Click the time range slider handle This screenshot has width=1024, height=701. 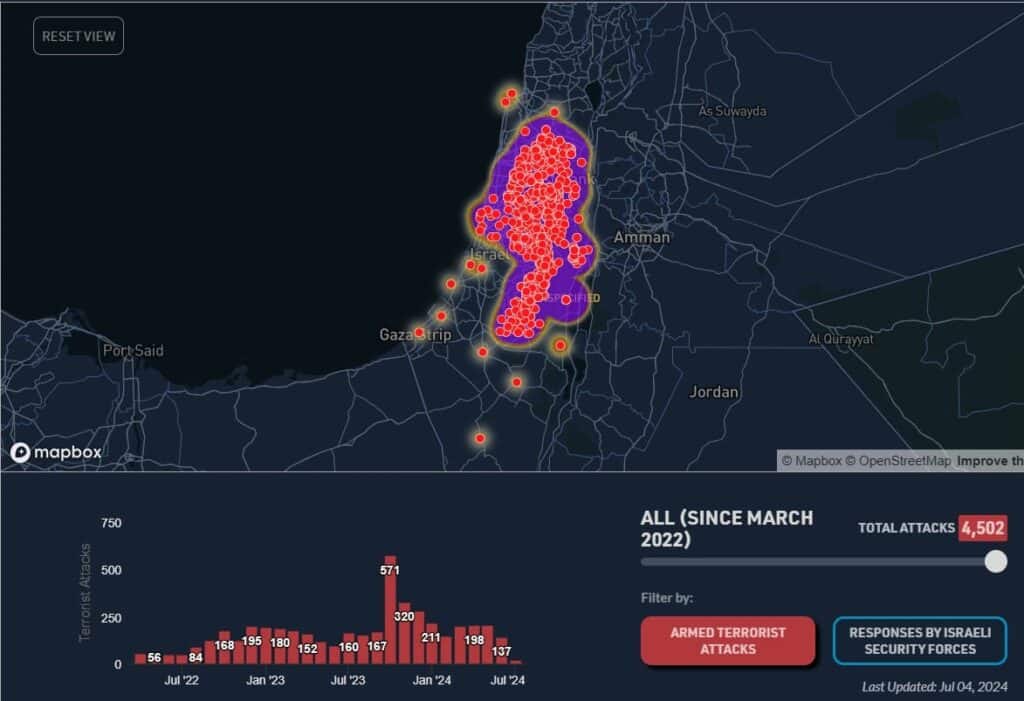[x=995, y=562]
